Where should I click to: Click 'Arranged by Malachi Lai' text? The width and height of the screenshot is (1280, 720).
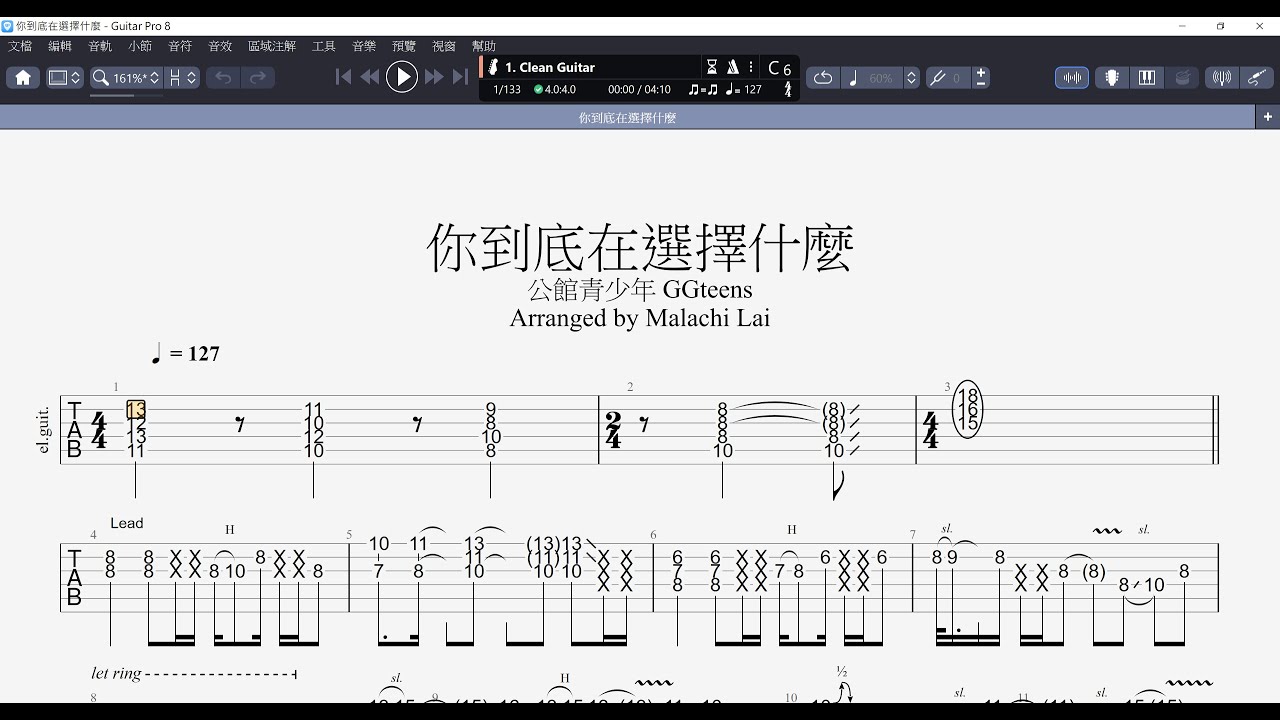[640, 318]
